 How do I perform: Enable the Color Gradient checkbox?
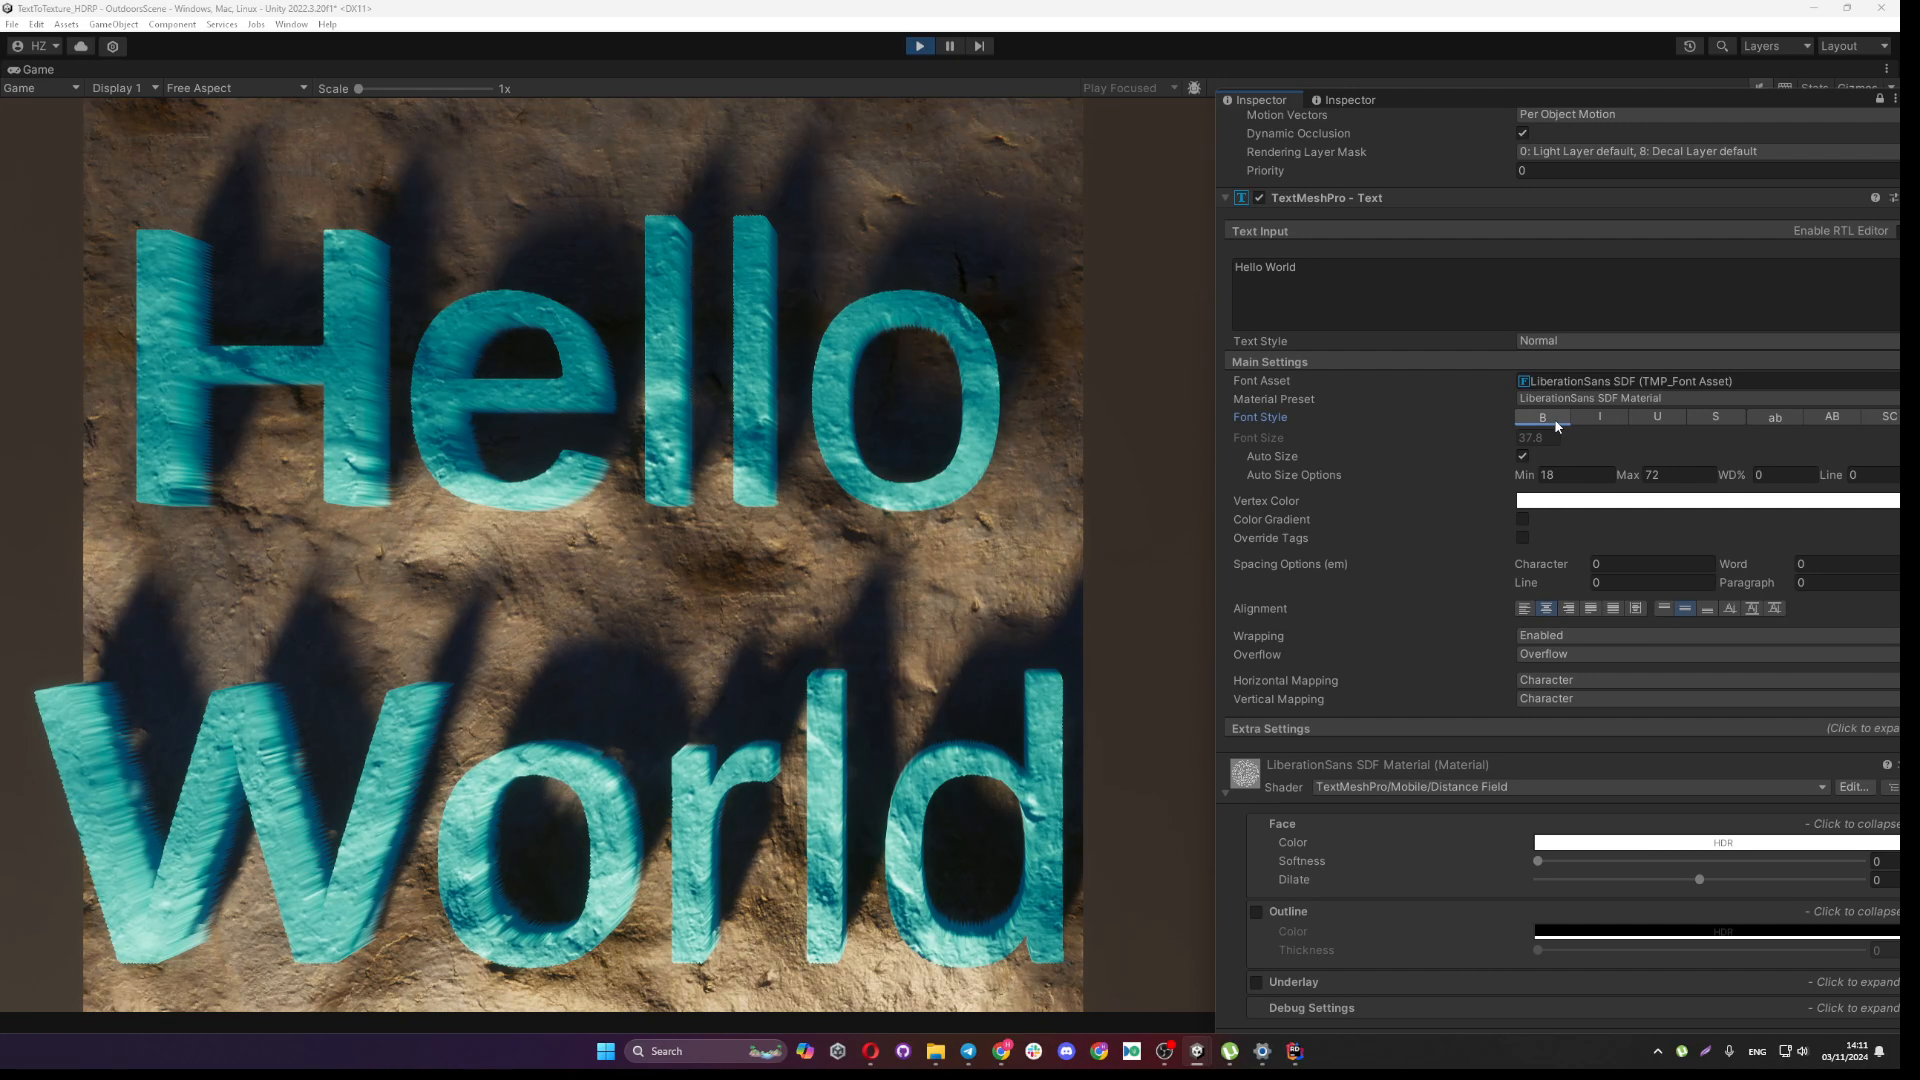click(x=1522, y=519)
